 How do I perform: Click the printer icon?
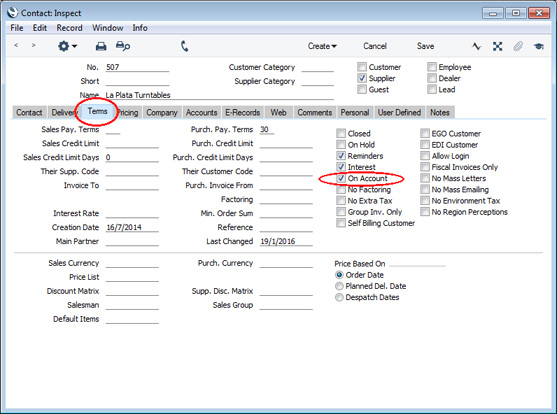[x=101, y=46]
